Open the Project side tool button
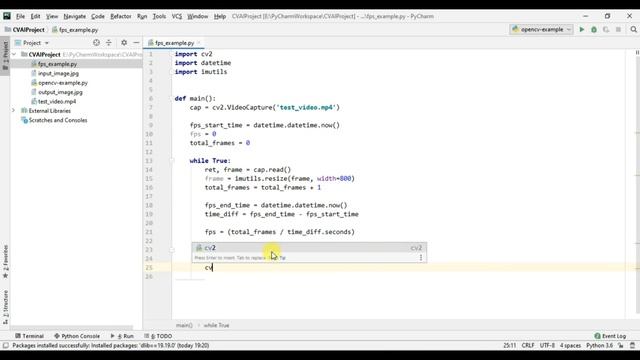The height and width of the screenshot is (360, 640). (x=5, y=55)
